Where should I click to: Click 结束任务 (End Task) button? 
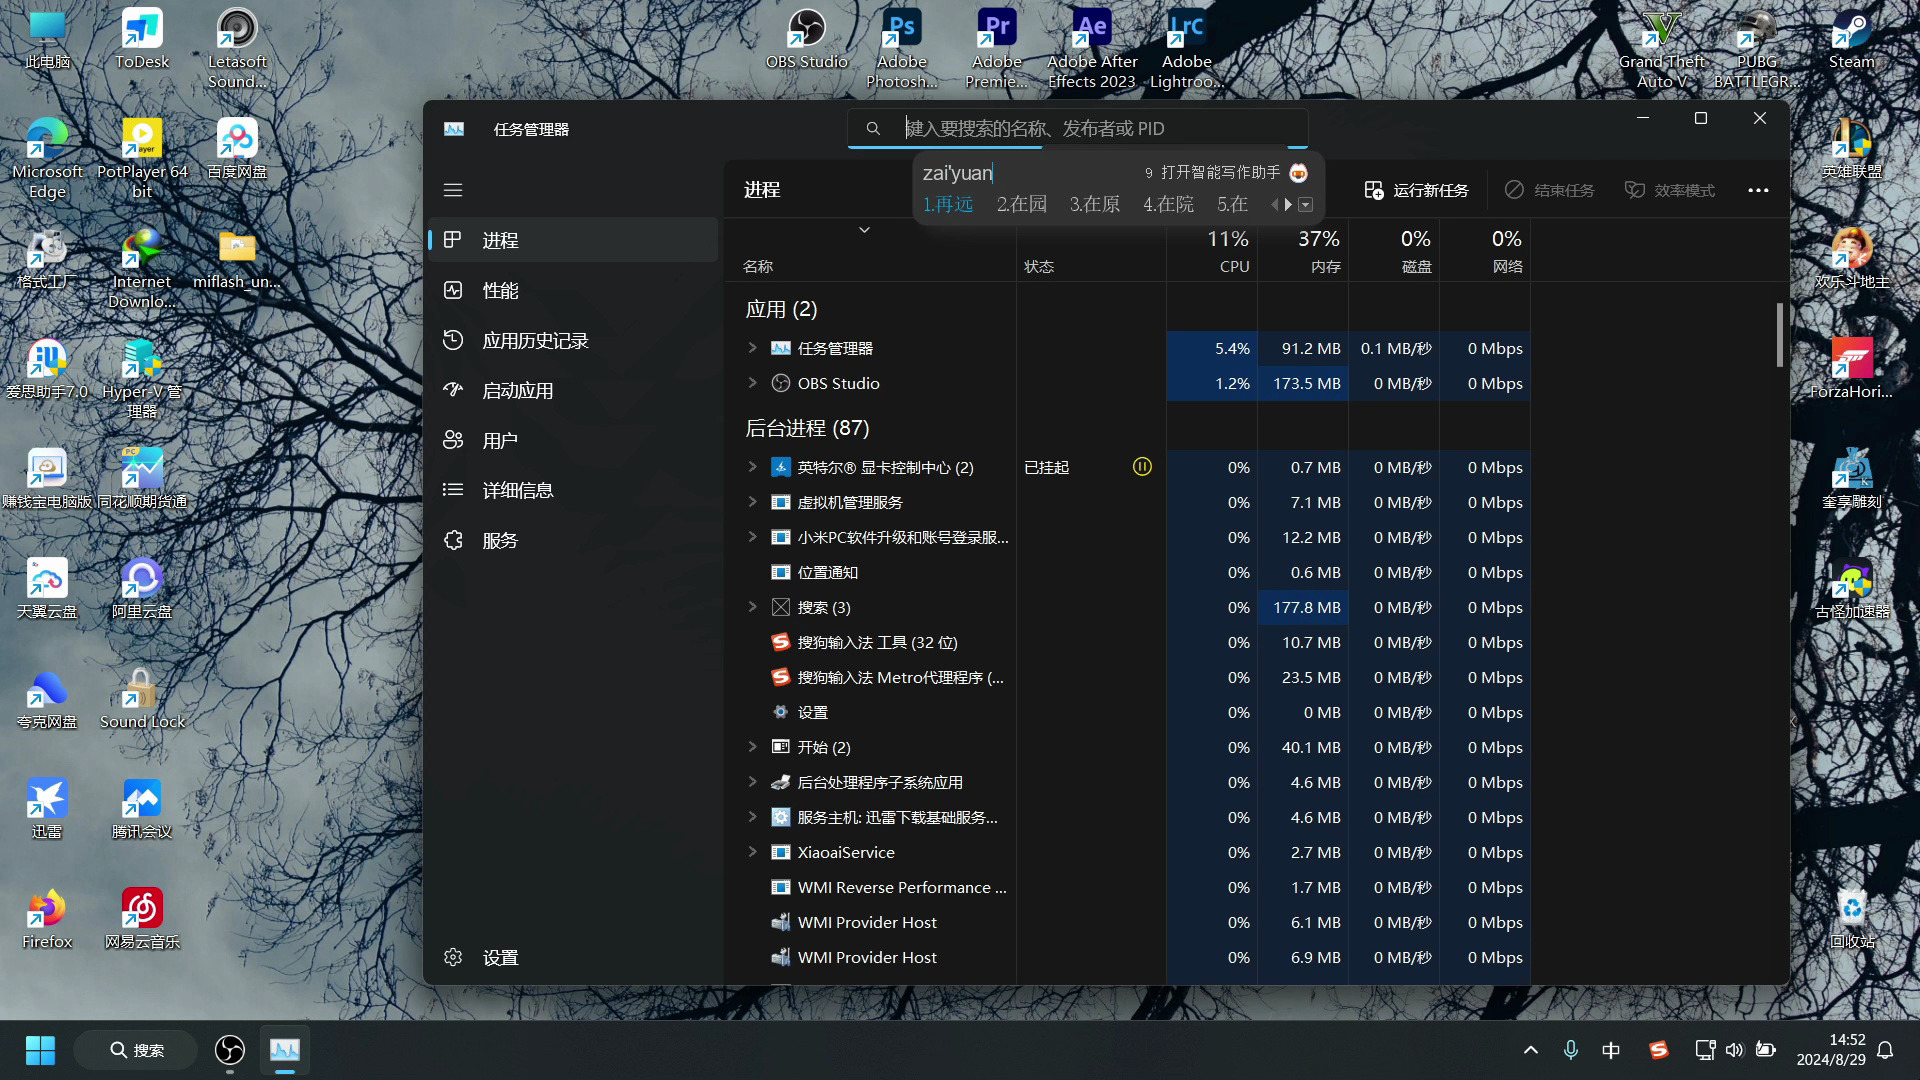pos(1549,190)
